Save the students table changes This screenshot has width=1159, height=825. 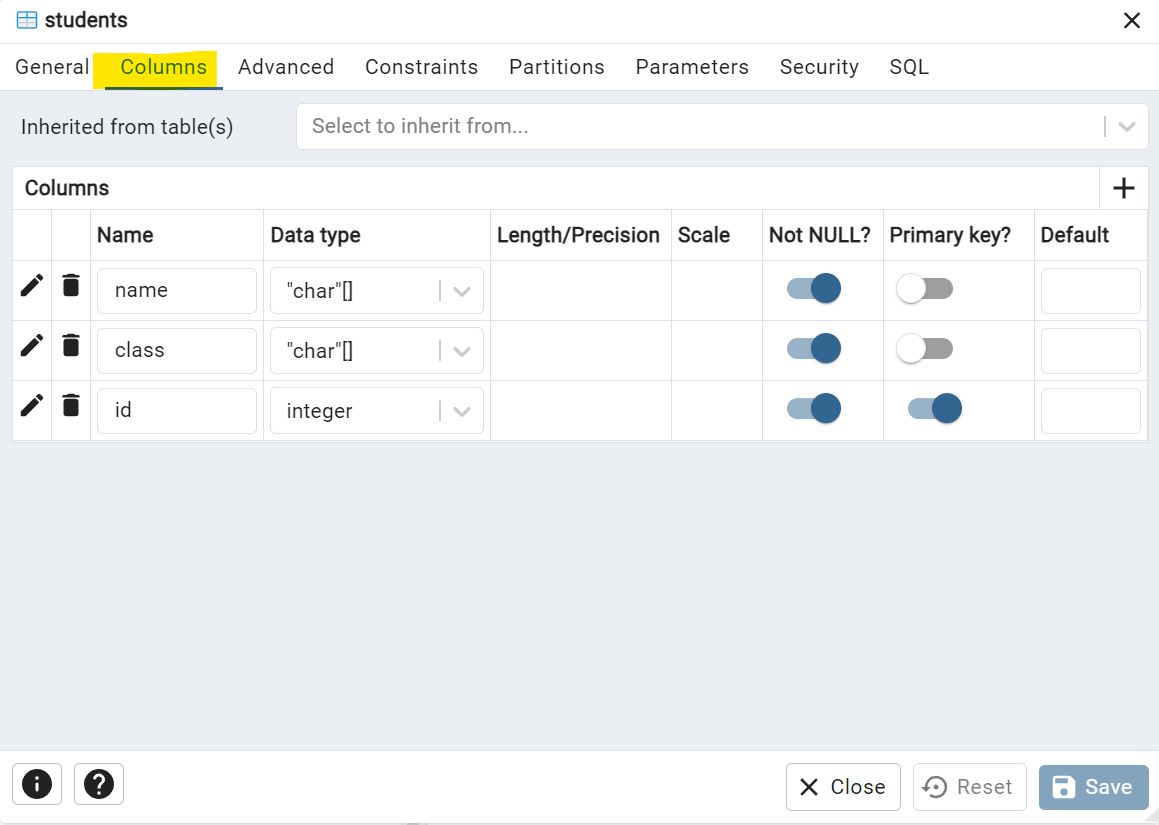pyautogui.click(x=1094, y=787)
